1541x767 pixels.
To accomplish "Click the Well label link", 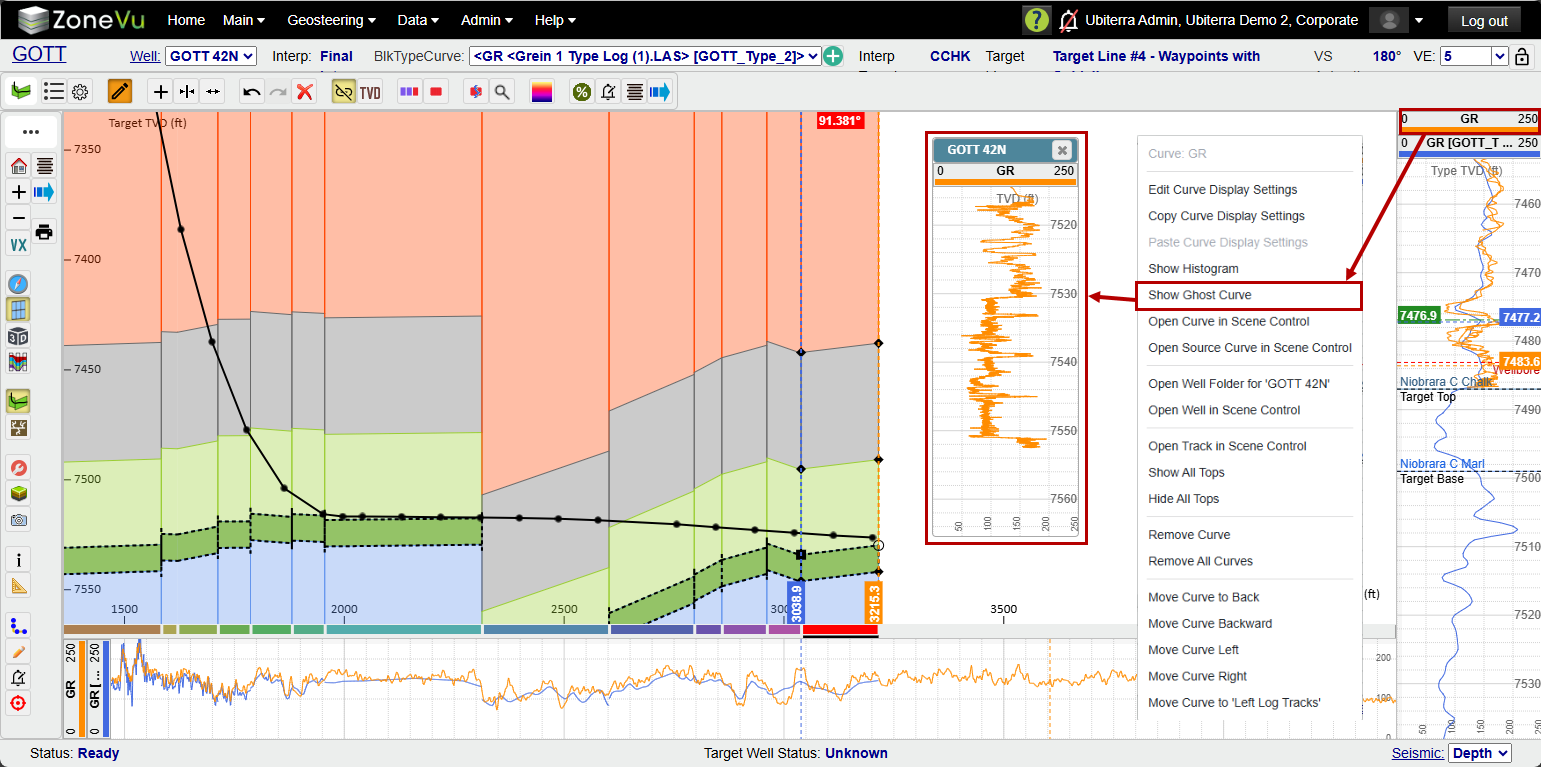I will pyautogui.click(x=145, y=57).
